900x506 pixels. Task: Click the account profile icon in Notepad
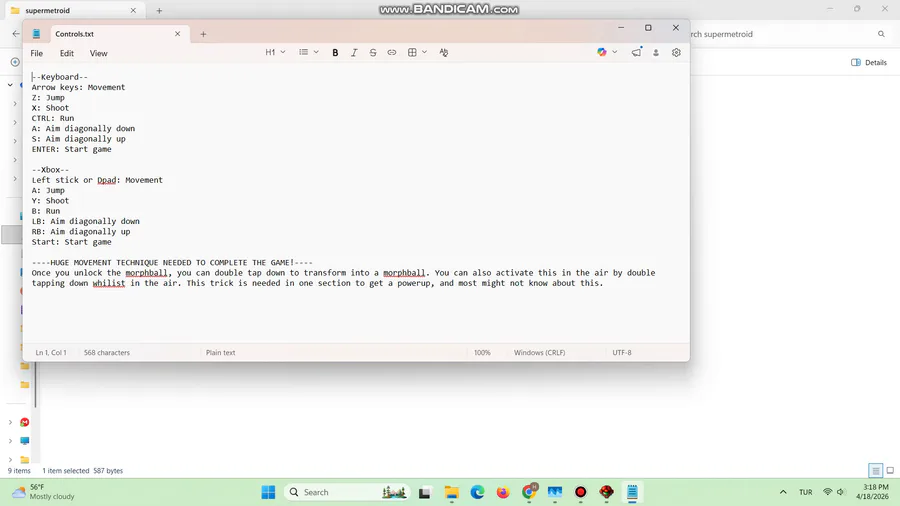click(x=655, y=53)
